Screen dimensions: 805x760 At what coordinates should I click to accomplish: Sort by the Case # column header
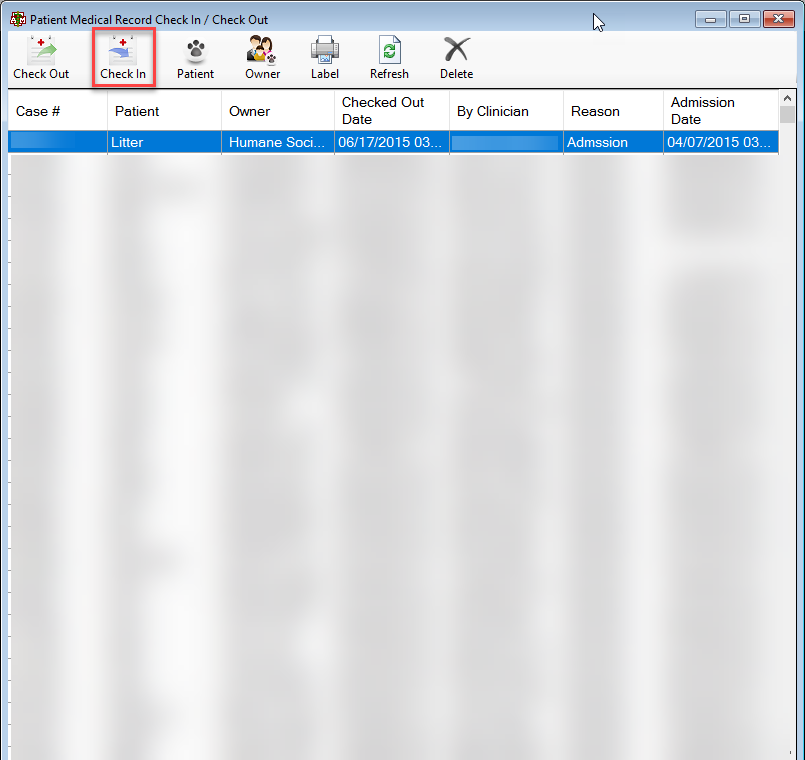click(58, 111)
